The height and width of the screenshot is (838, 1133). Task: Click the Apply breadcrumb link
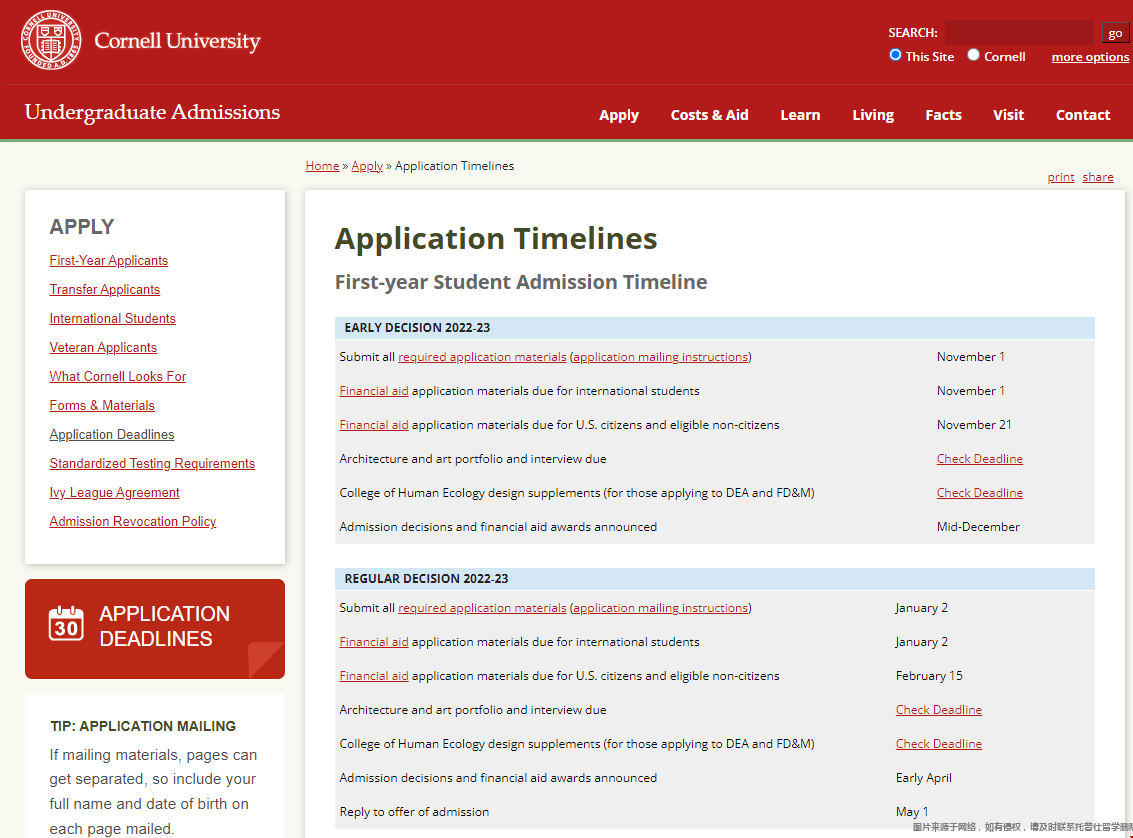(x=367, y=166)
